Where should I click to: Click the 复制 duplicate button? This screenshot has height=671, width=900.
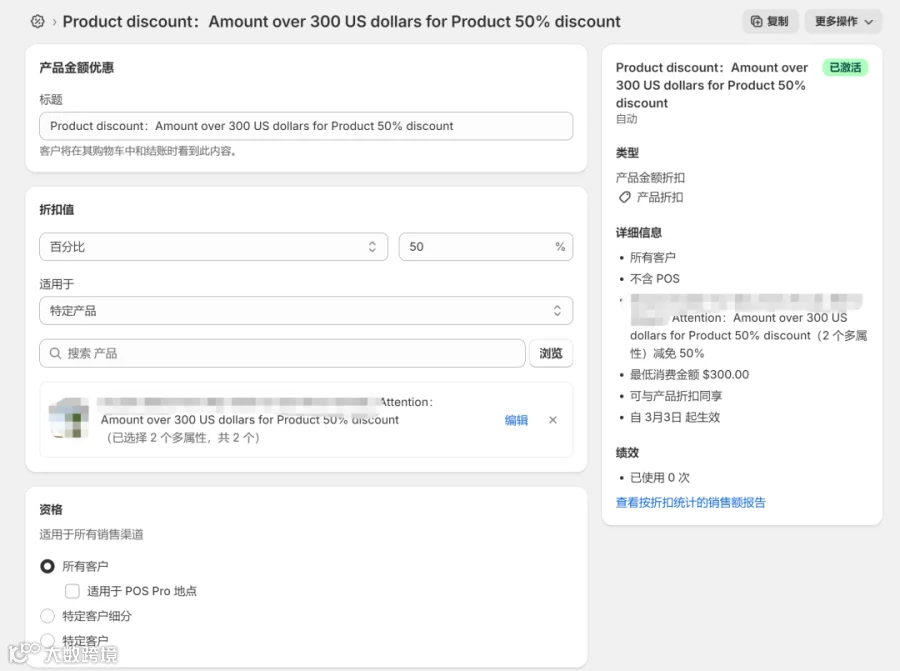point(770,21)
